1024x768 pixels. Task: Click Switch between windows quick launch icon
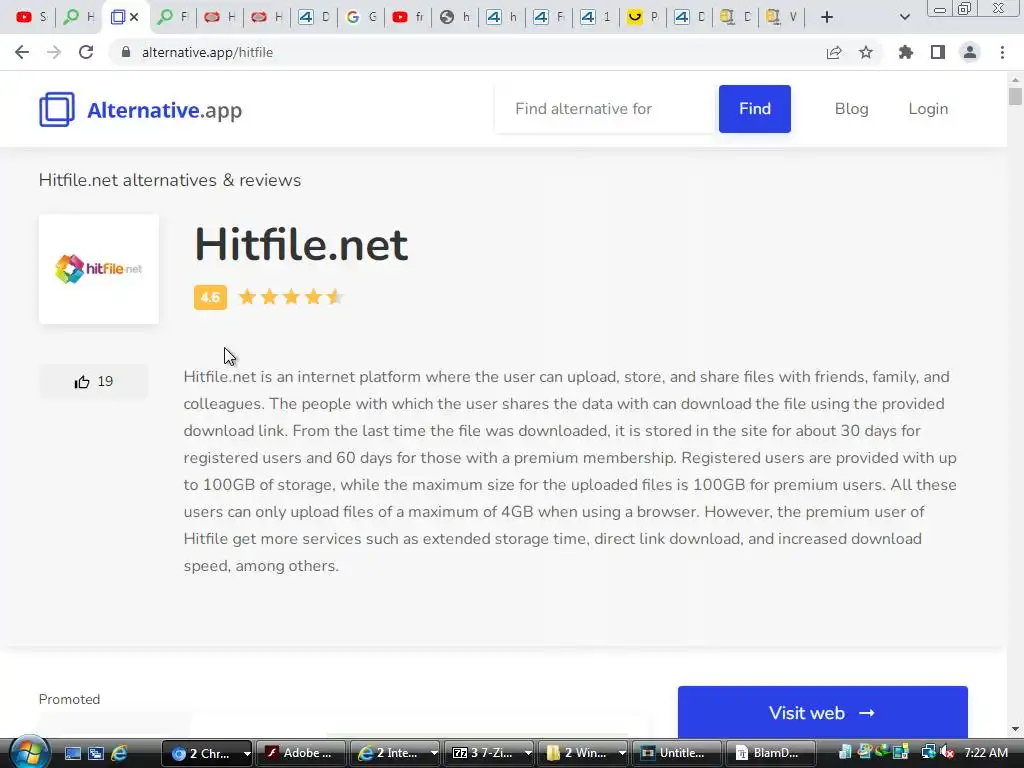point(96,753)
